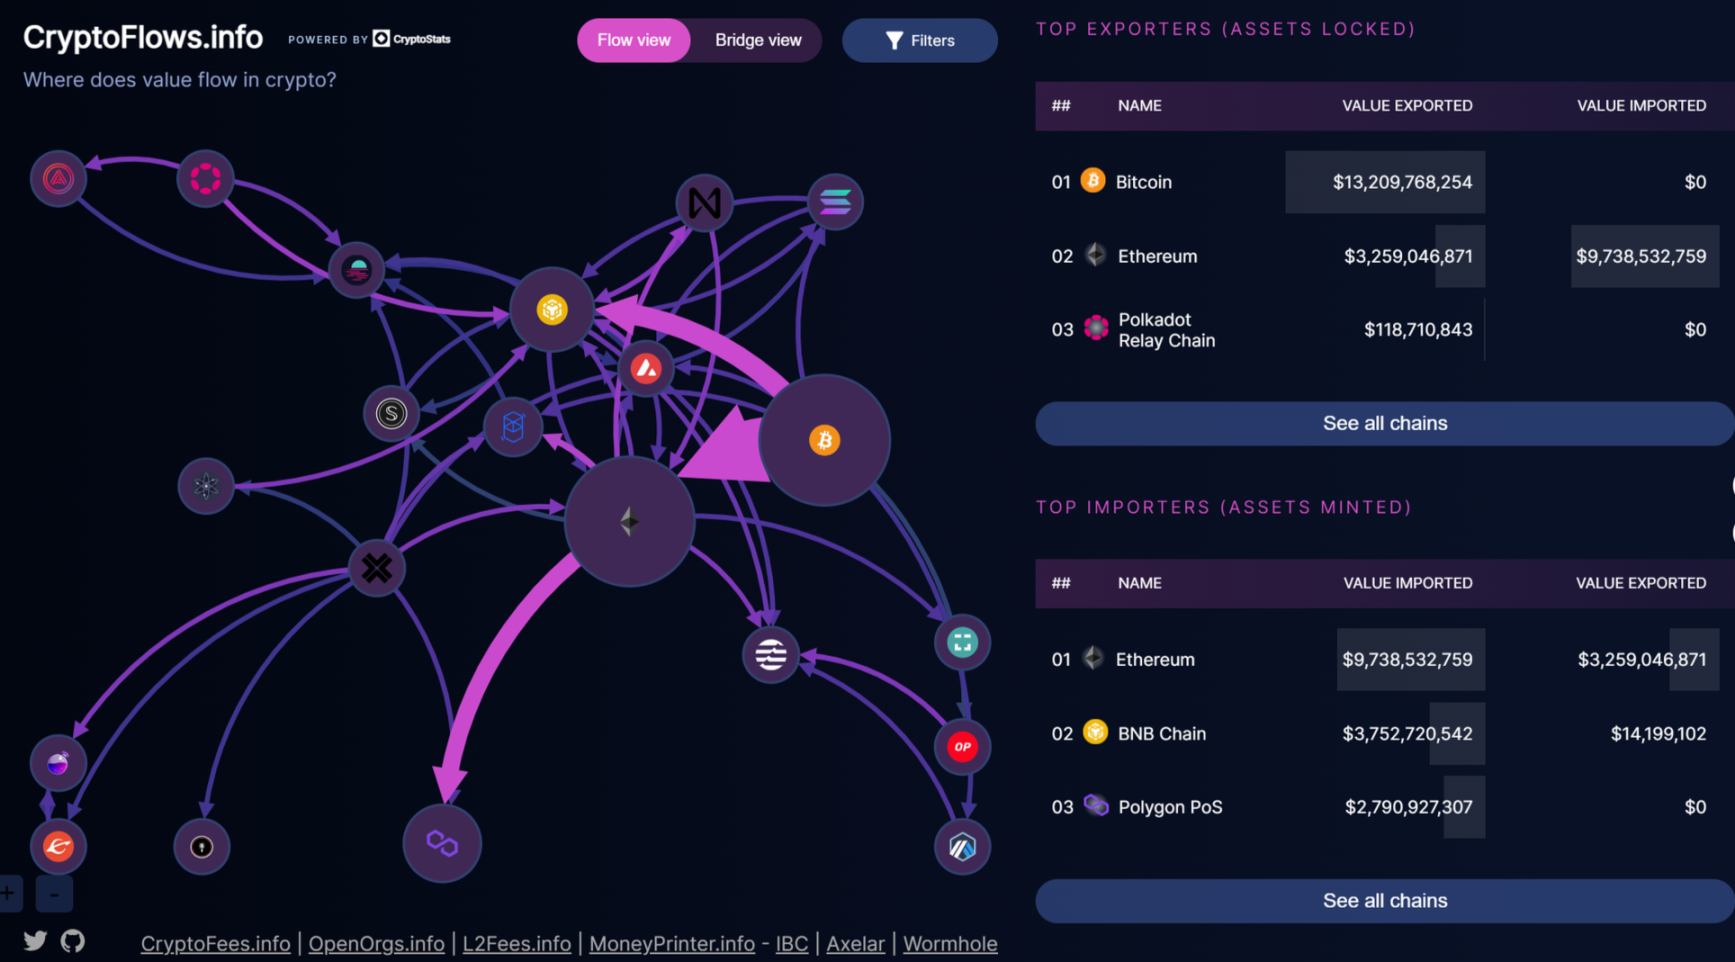Click the Acala node in the graph
Image resolution: width=1735 pixels, height=962 pixels.
pyautogui.click(x=58, y=179)
